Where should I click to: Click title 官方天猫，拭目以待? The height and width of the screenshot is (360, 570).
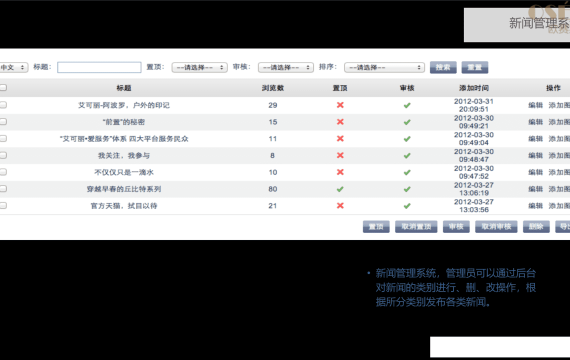tap(124, 205)
